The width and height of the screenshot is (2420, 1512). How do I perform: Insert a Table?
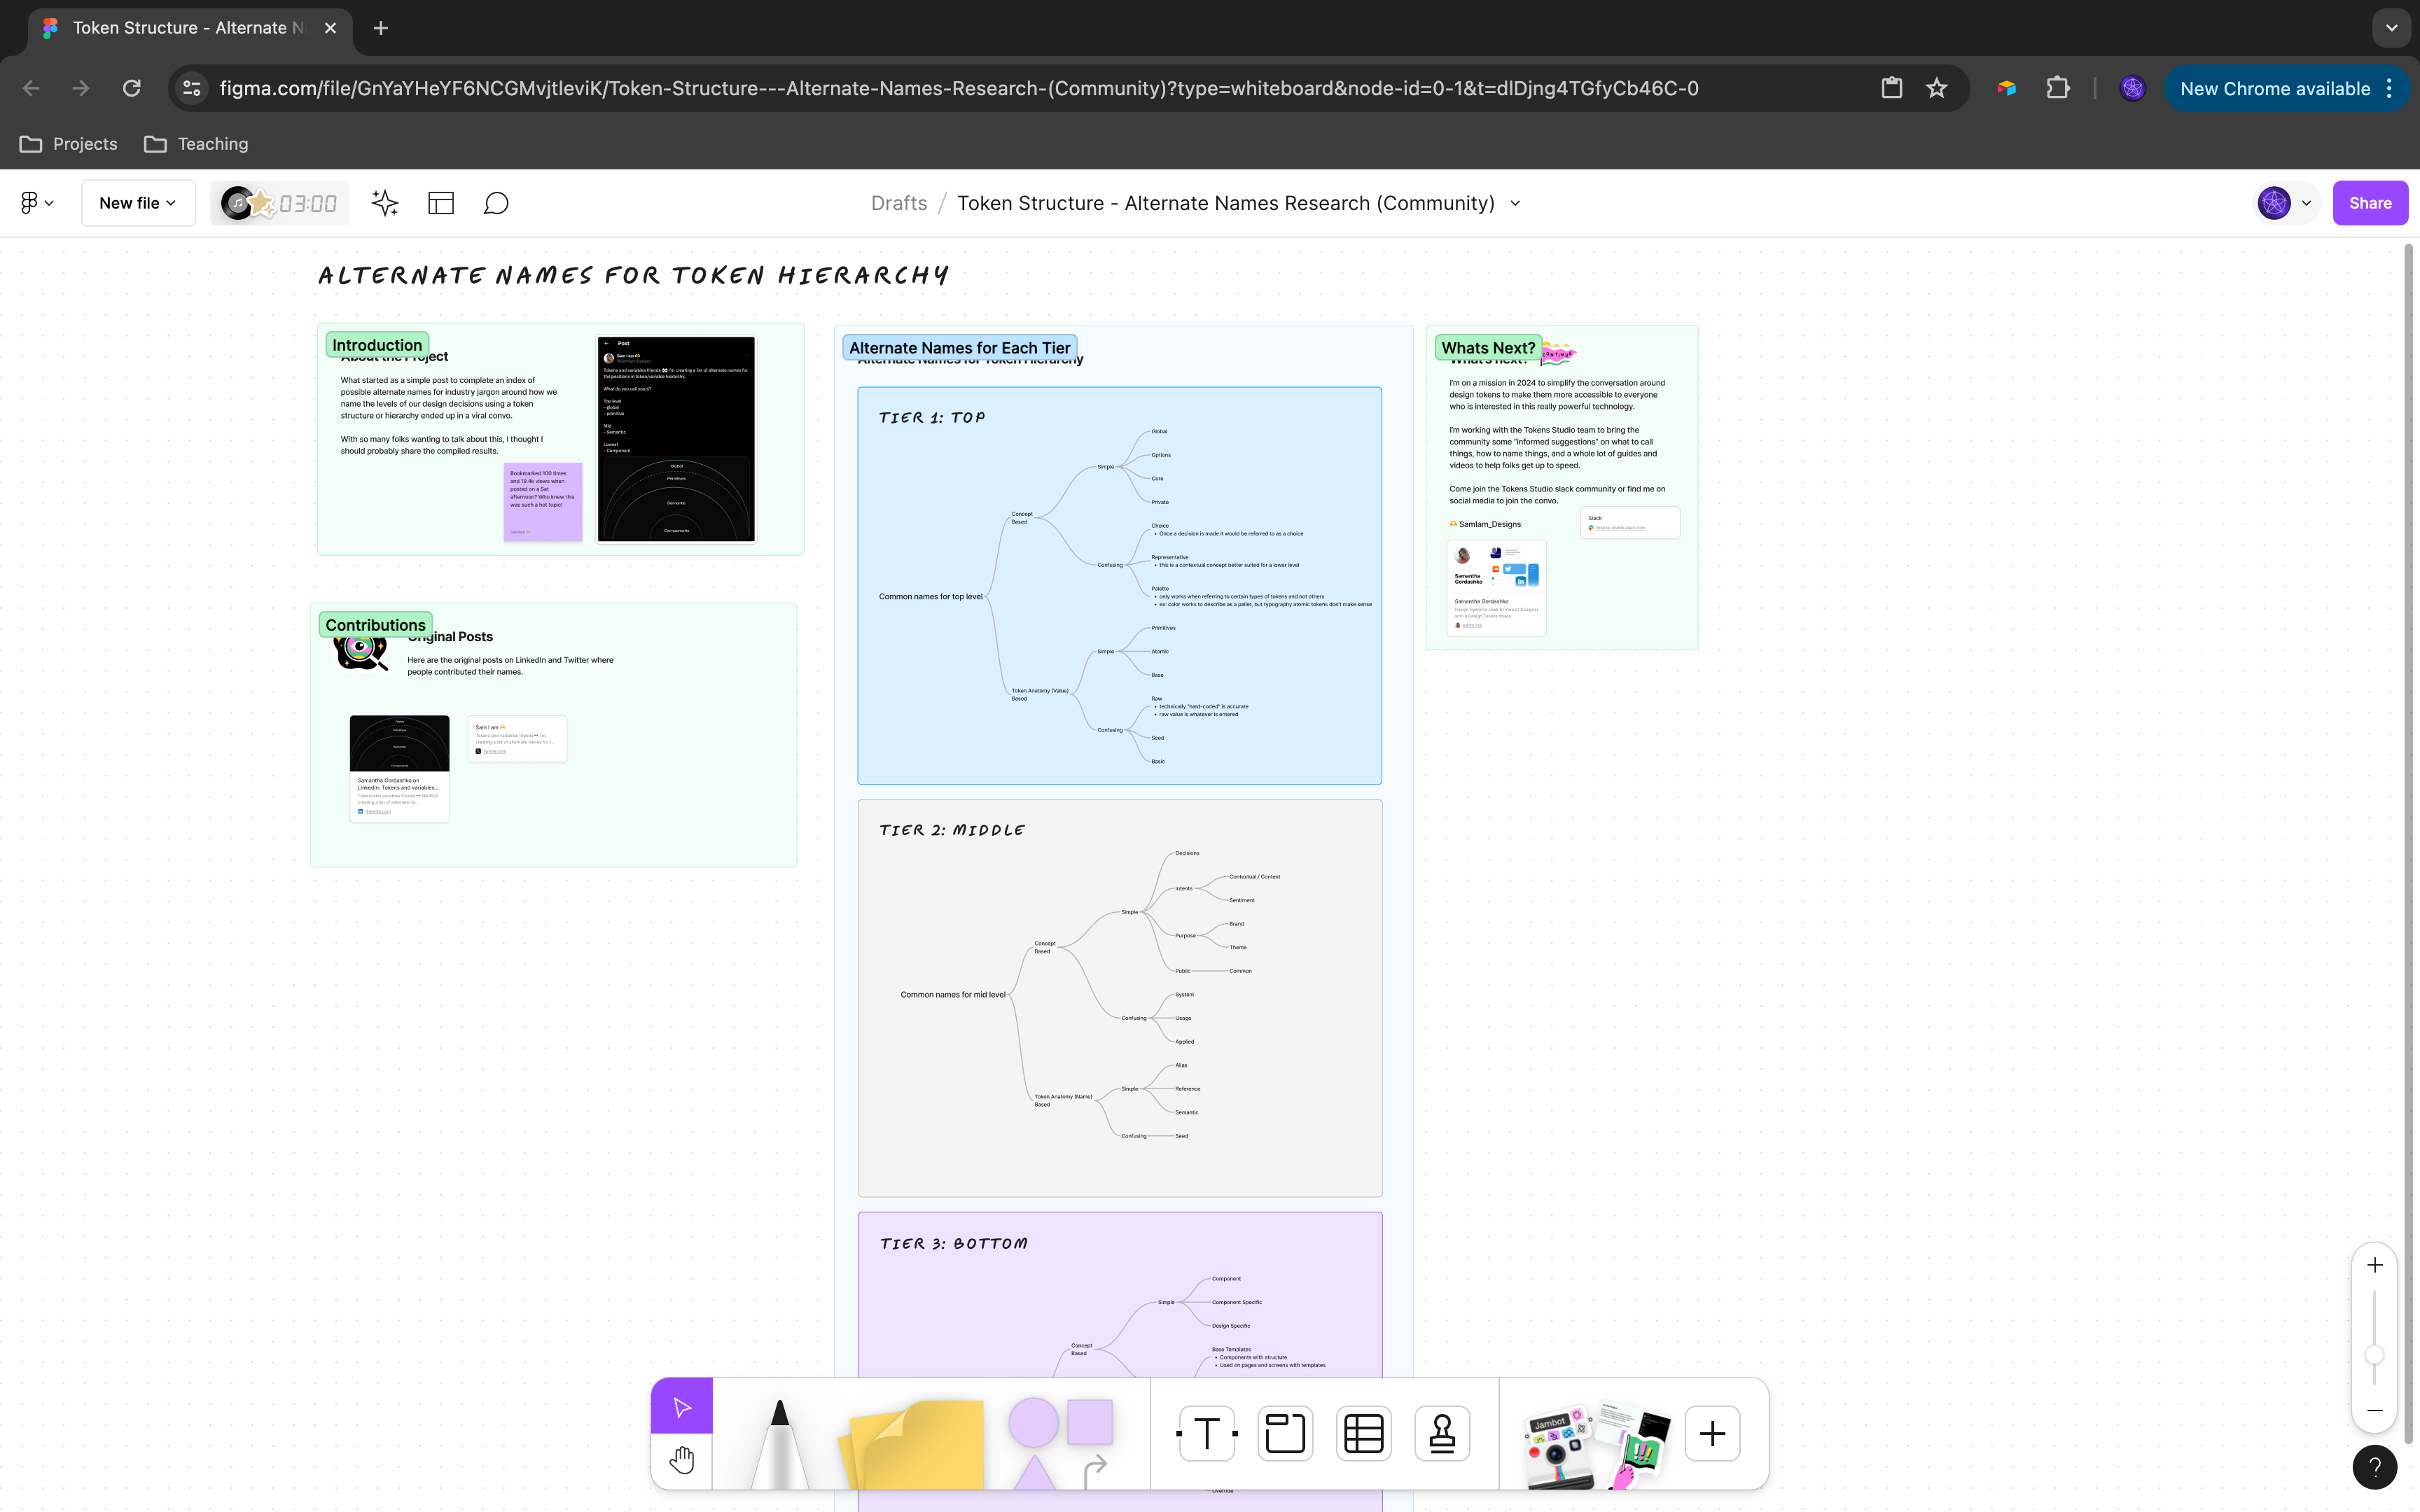click(1364, 1433)
